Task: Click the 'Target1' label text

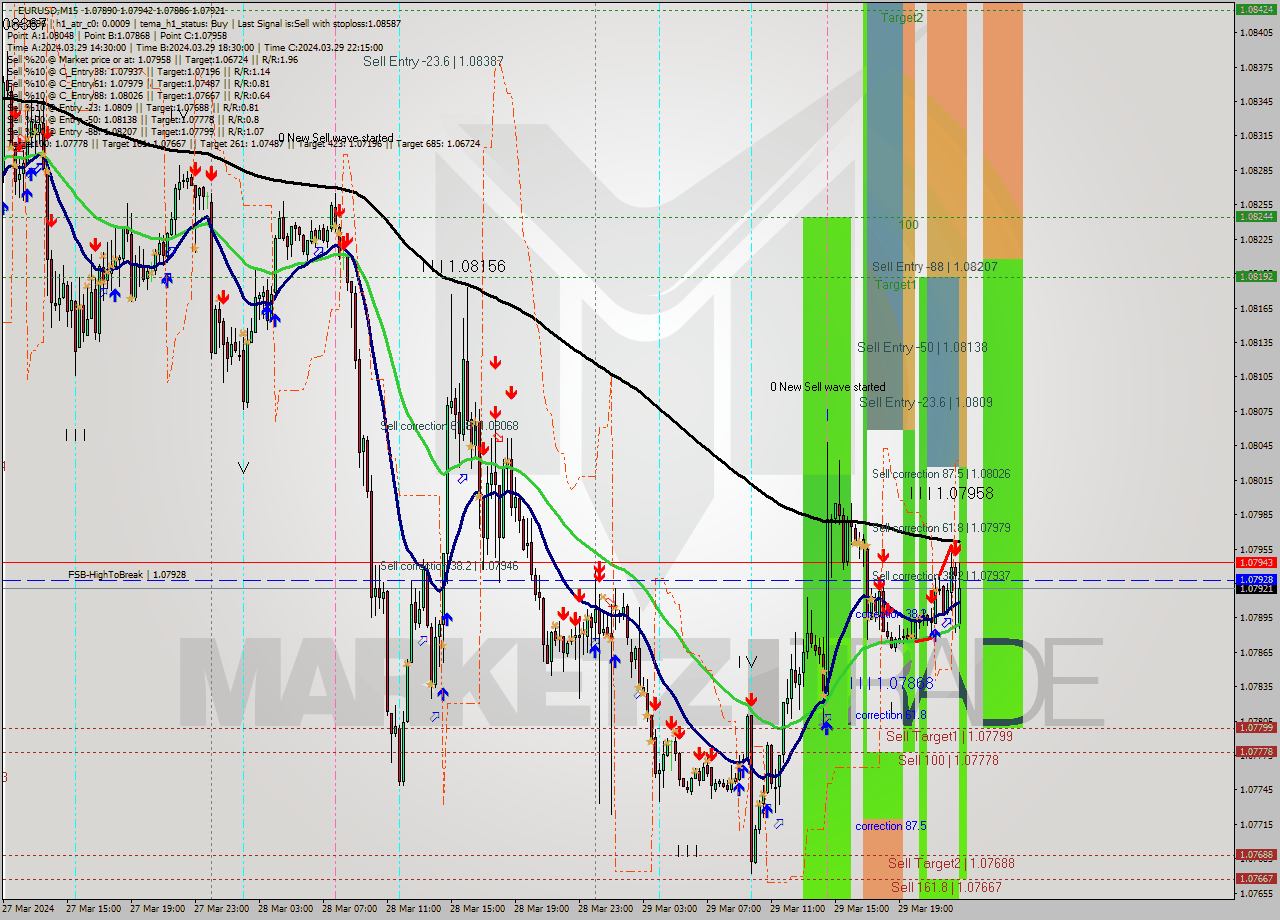Action: pyautogui.click(x=895, y=285)
